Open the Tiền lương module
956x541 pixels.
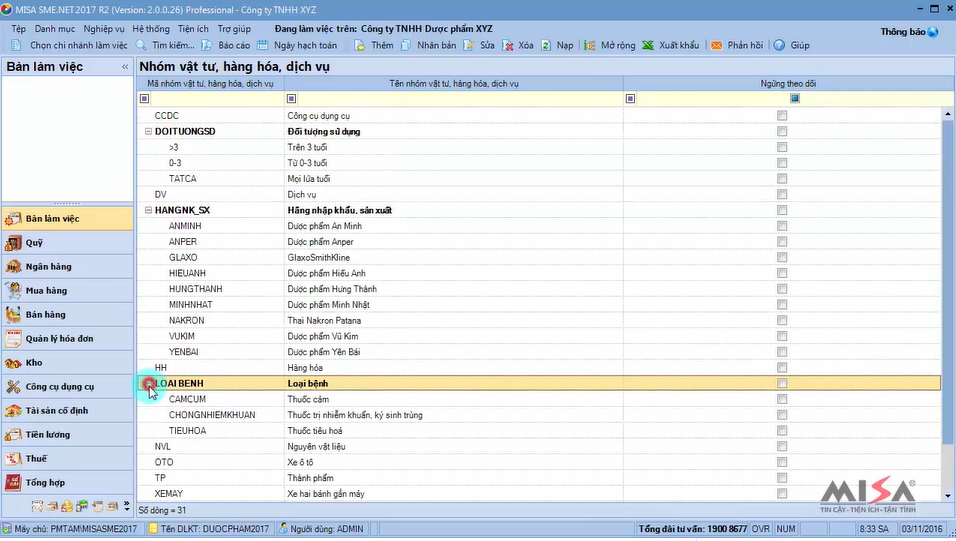pos(67,434)
